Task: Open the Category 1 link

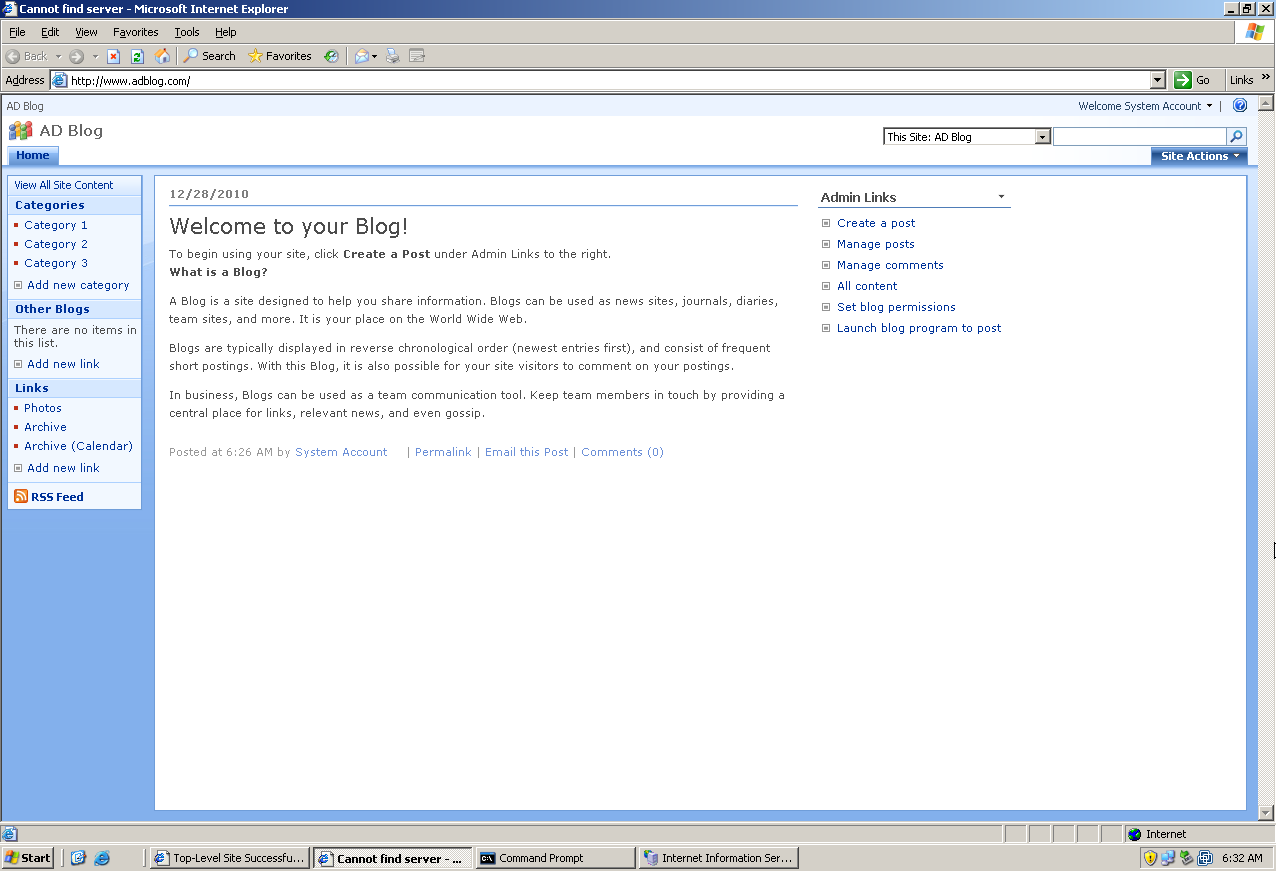Action: [56, 225]
